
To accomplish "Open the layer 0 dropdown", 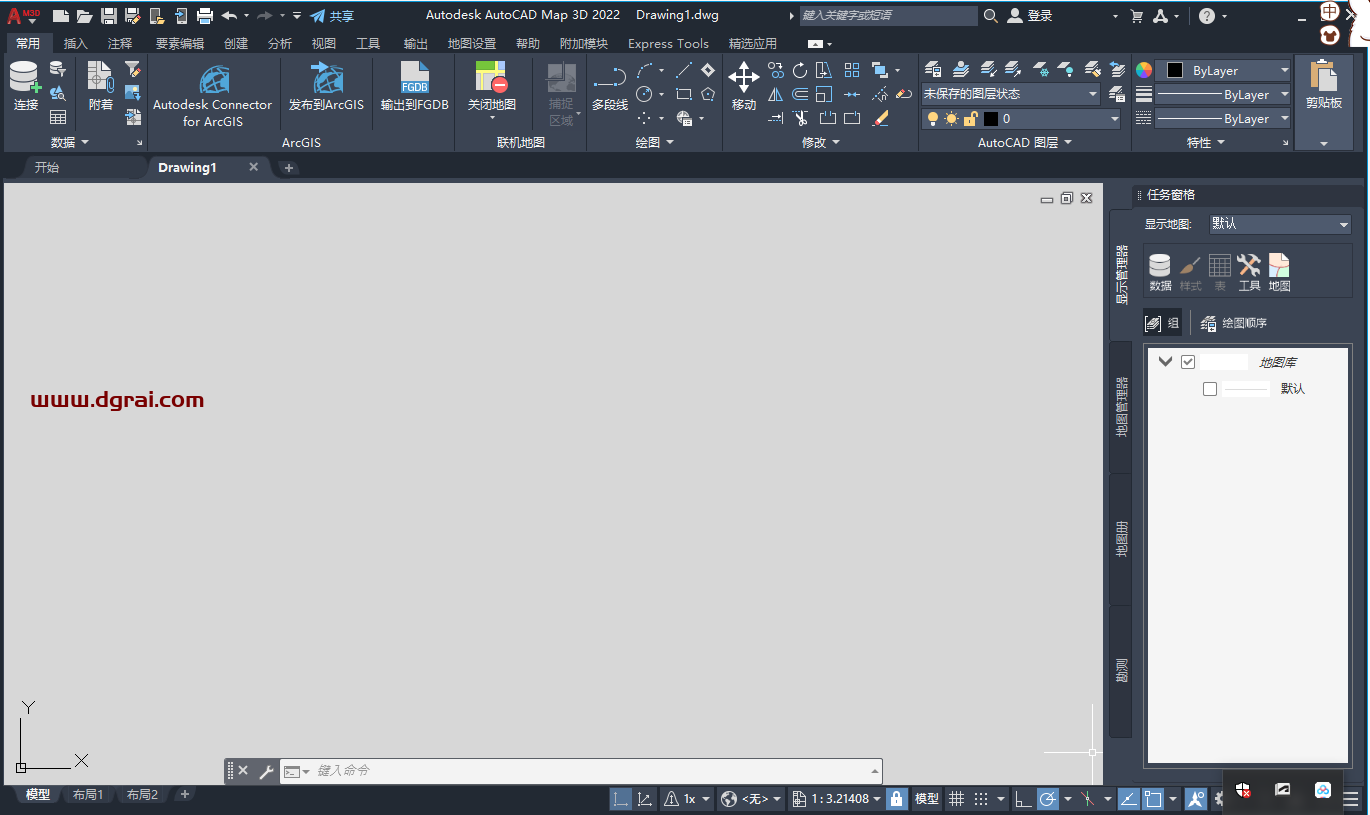I will [x=1022, y=118].
